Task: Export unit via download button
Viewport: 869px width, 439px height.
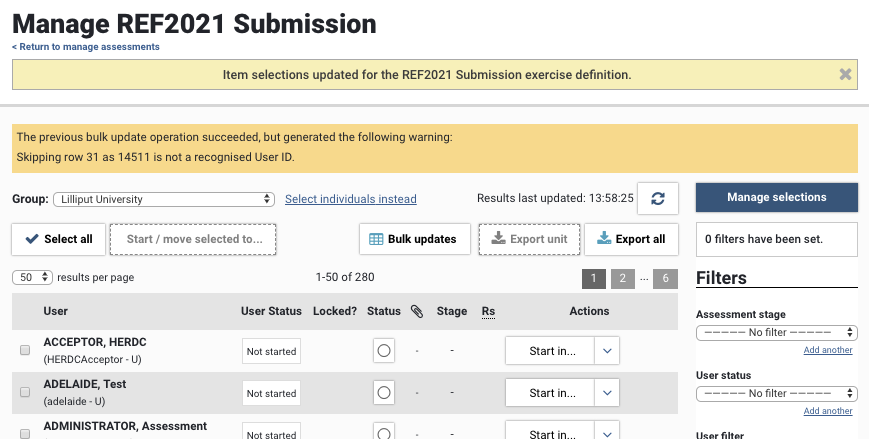Action: [530, 239]
